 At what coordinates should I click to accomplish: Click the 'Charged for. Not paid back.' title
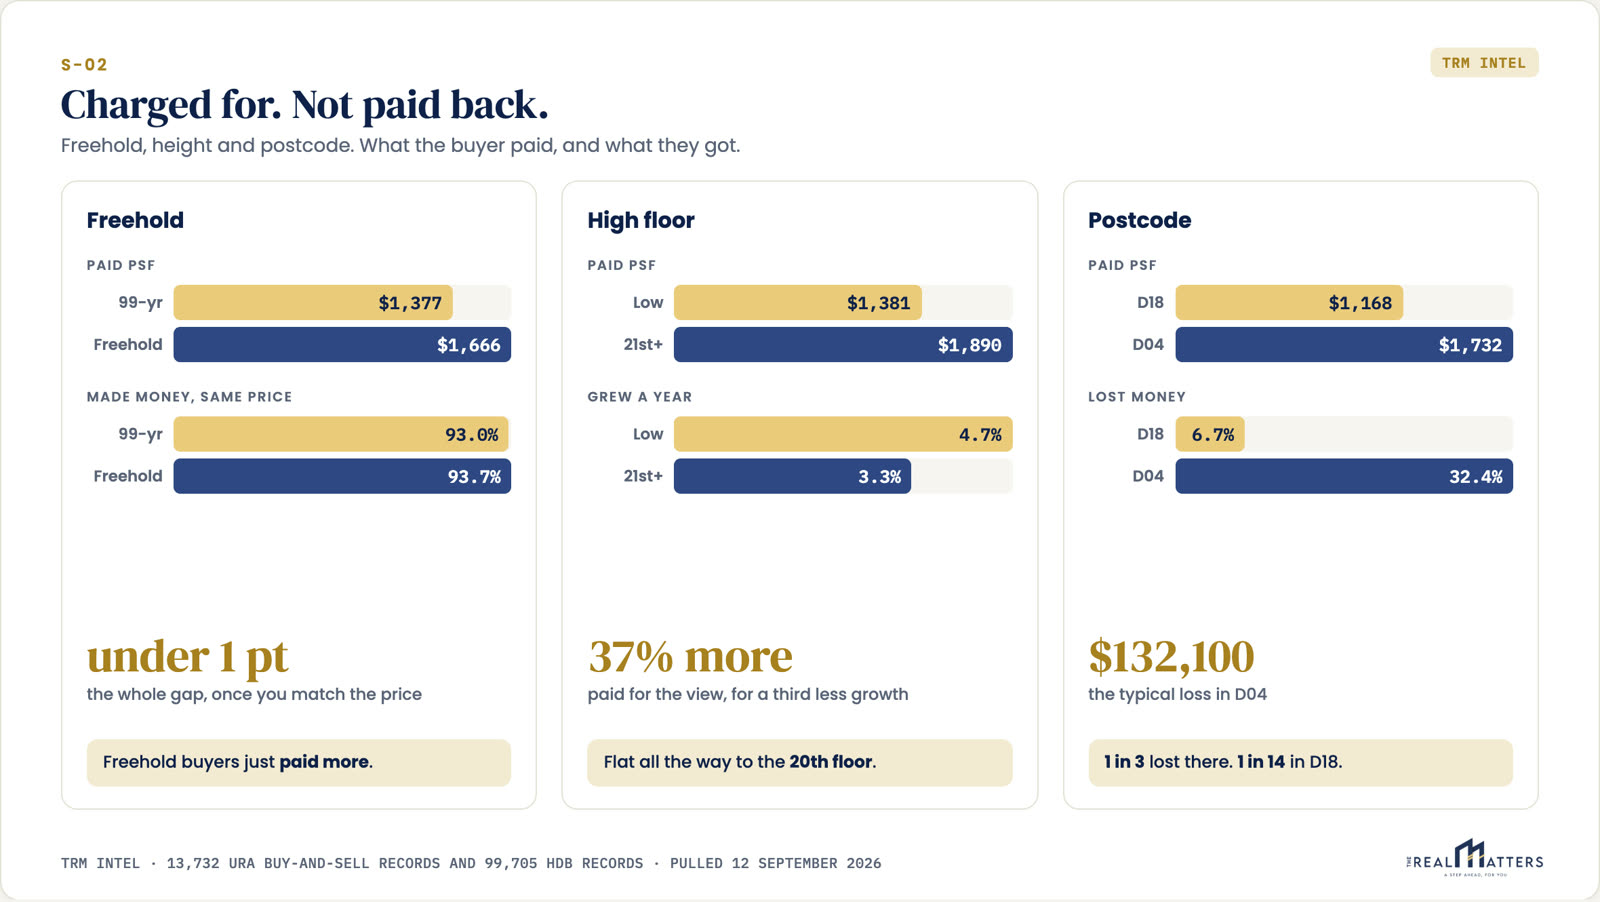[x=305, y=105]
